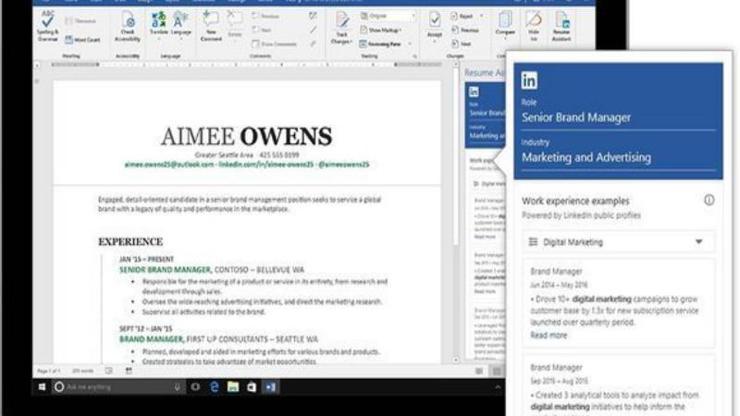Click Read more under first Brand Manager
This screenshot has width=740, height=416.
click(x=549, y=335)
